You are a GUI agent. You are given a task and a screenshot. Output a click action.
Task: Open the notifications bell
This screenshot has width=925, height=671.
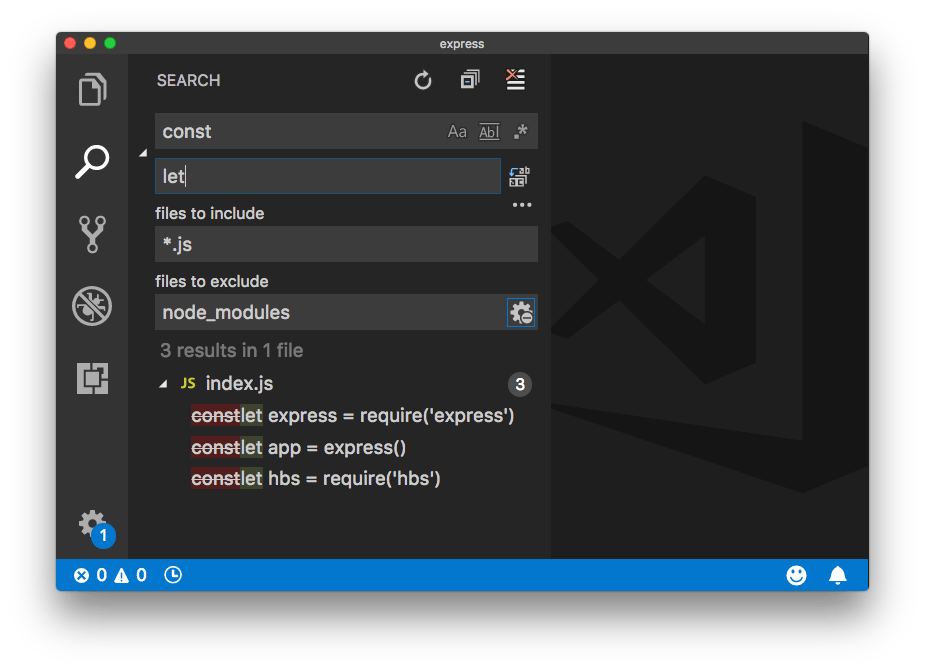(x=837, y=575)
